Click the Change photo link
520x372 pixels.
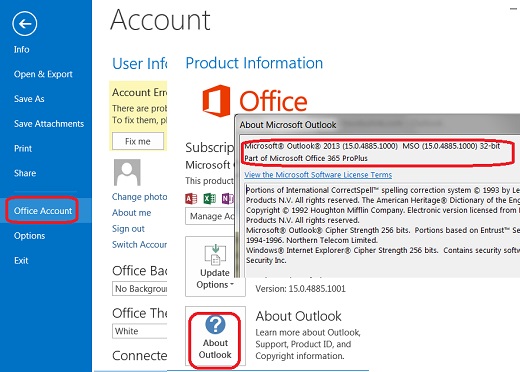click(x=139, y=197)
